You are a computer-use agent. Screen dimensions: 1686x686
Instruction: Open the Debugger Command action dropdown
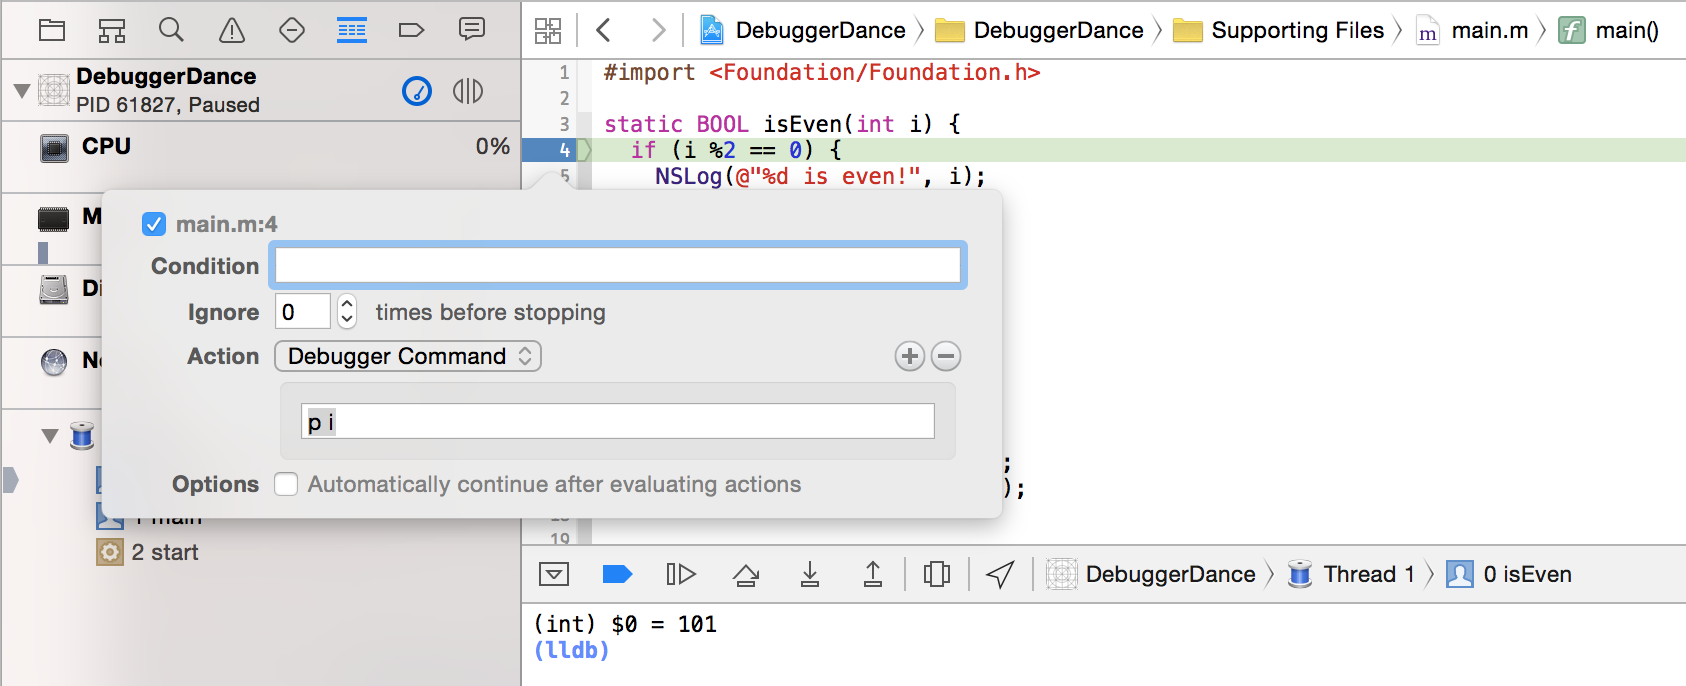coord(408,356)
